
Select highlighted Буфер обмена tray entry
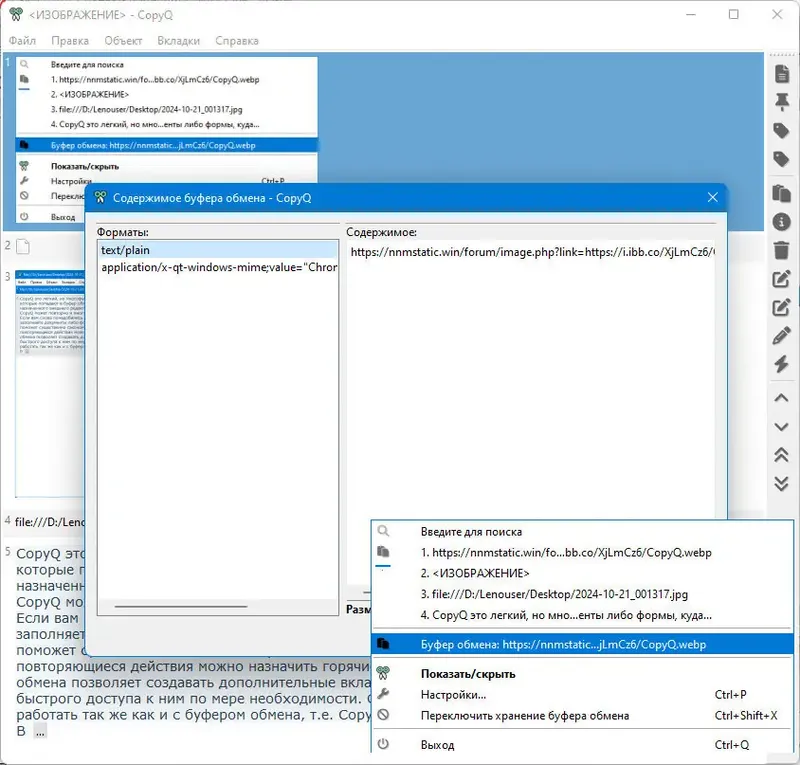tap(582, 644)
